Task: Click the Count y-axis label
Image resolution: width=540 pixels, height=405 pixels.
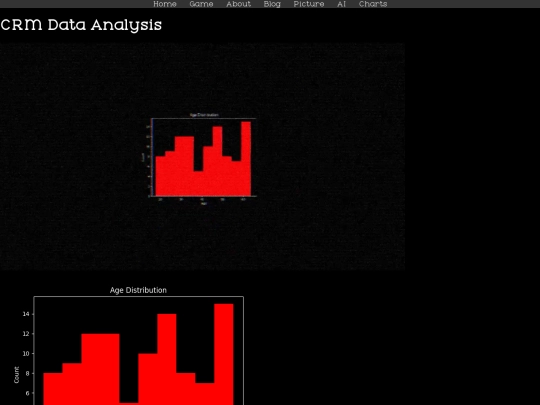Action: click(x=17, y=375)
